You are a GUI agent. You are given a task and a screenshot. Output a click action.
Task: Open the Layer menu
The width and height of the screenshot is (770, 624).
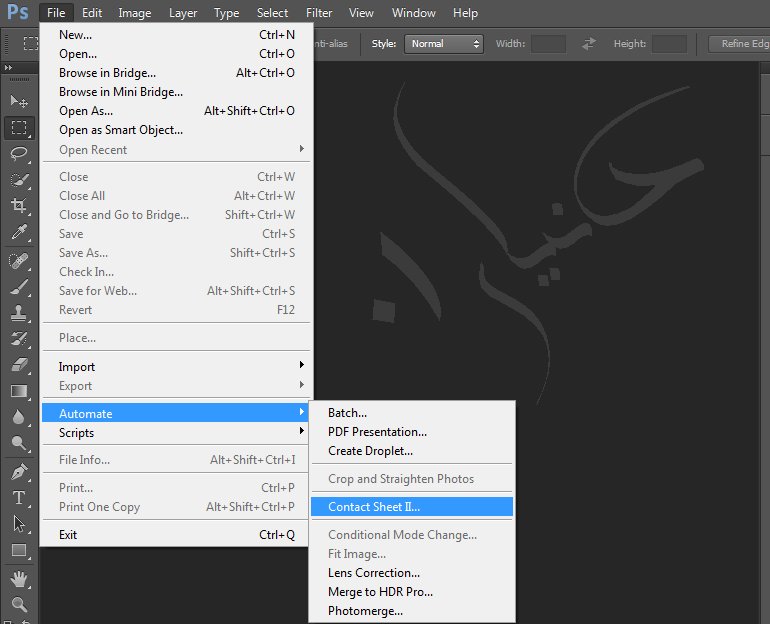click(183, 13)
